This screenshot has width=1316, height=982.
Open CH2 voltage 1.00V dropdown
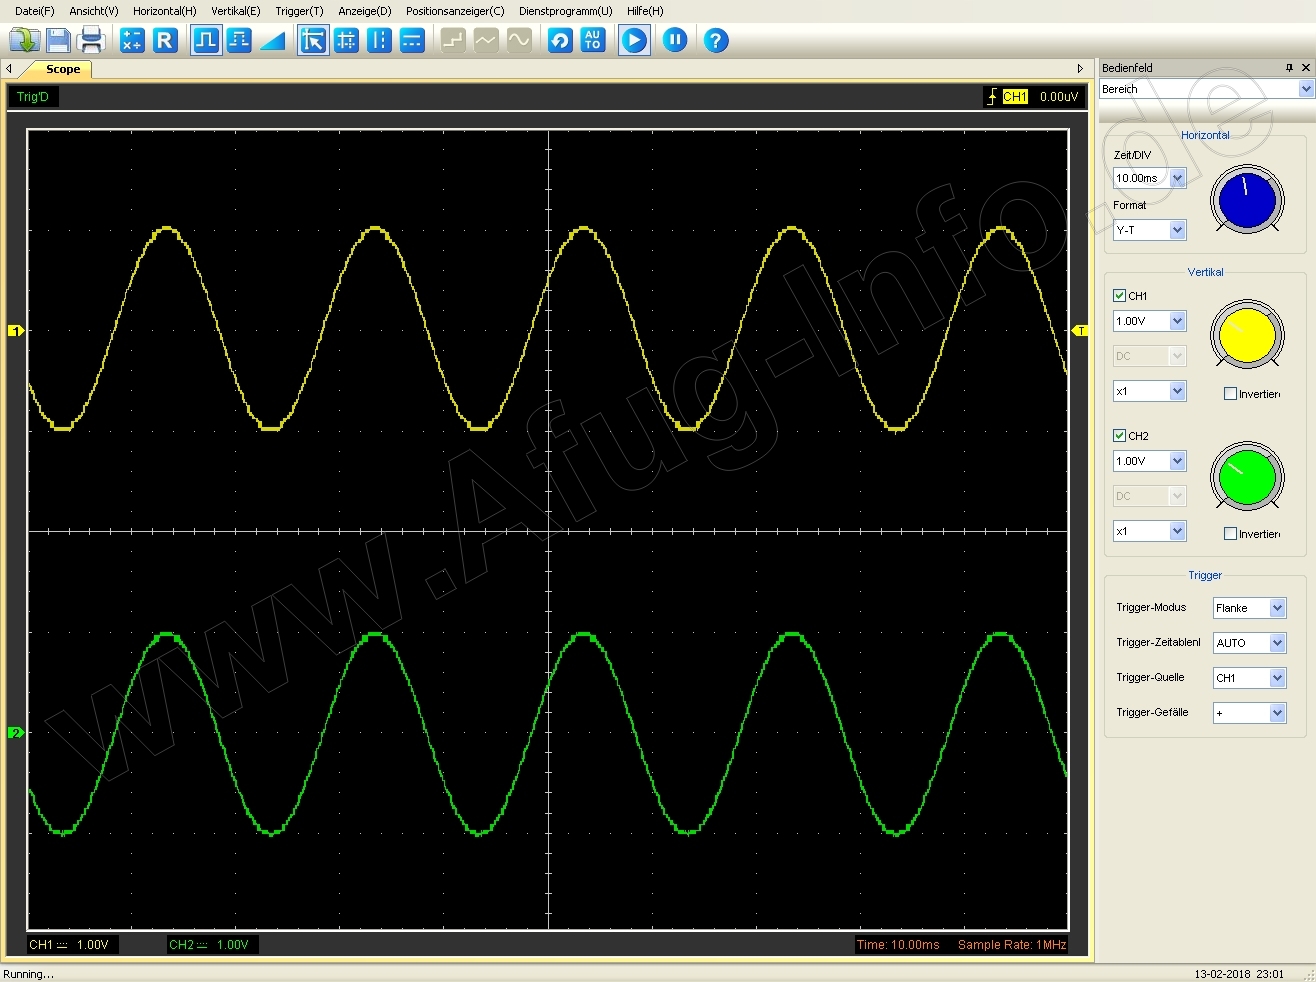1149,461
